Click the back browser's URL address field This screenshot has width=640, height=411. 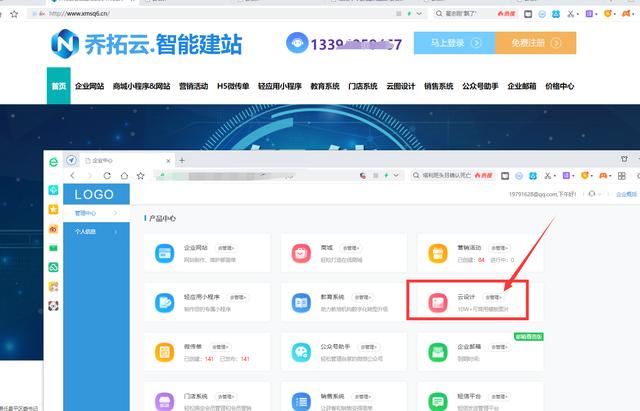coord(212,13)
